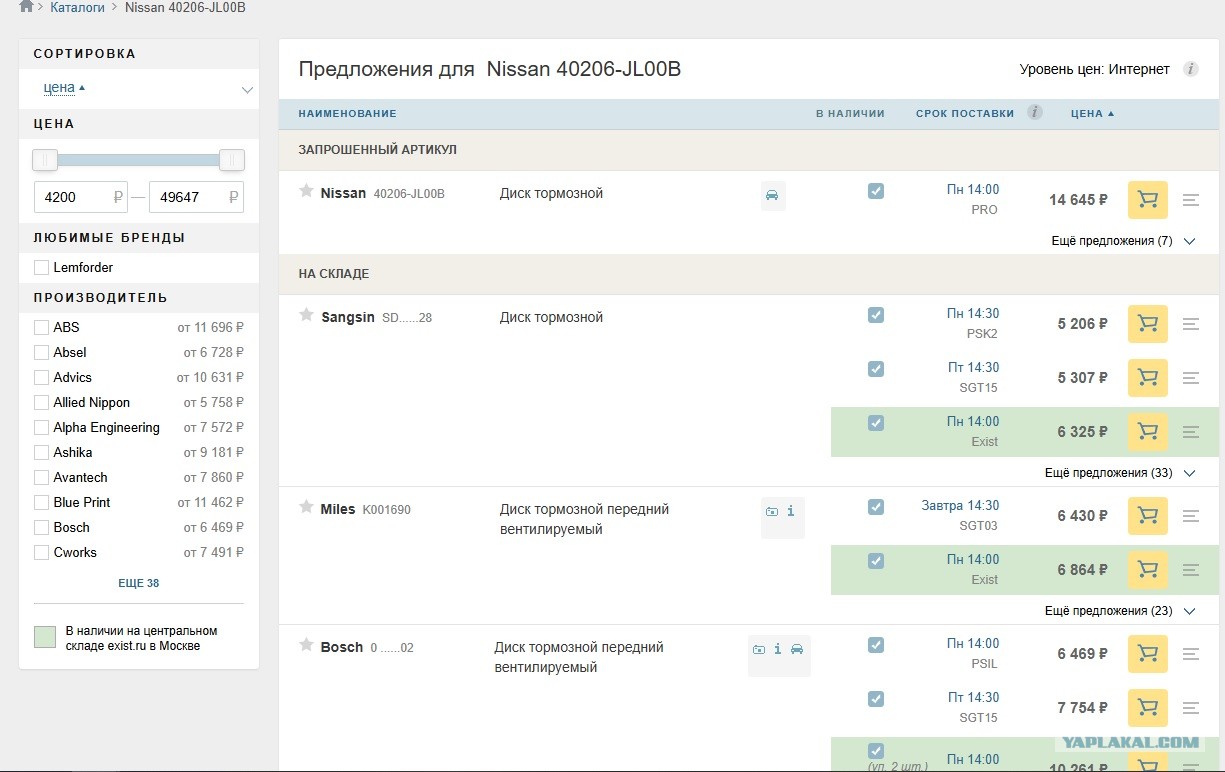Focus the minimum price field 4200
The width and height of the screenshot is (1225, 772).
click(x=80, y=197)
